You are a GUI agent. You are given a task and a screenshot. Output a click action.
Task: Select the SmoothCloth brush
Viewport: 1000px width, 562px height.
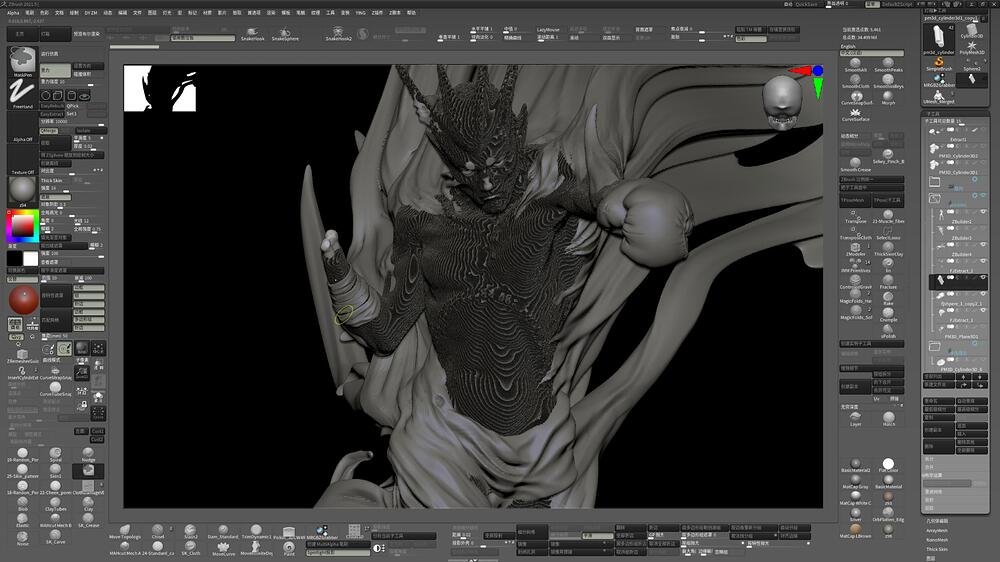(x=855, y=81)
